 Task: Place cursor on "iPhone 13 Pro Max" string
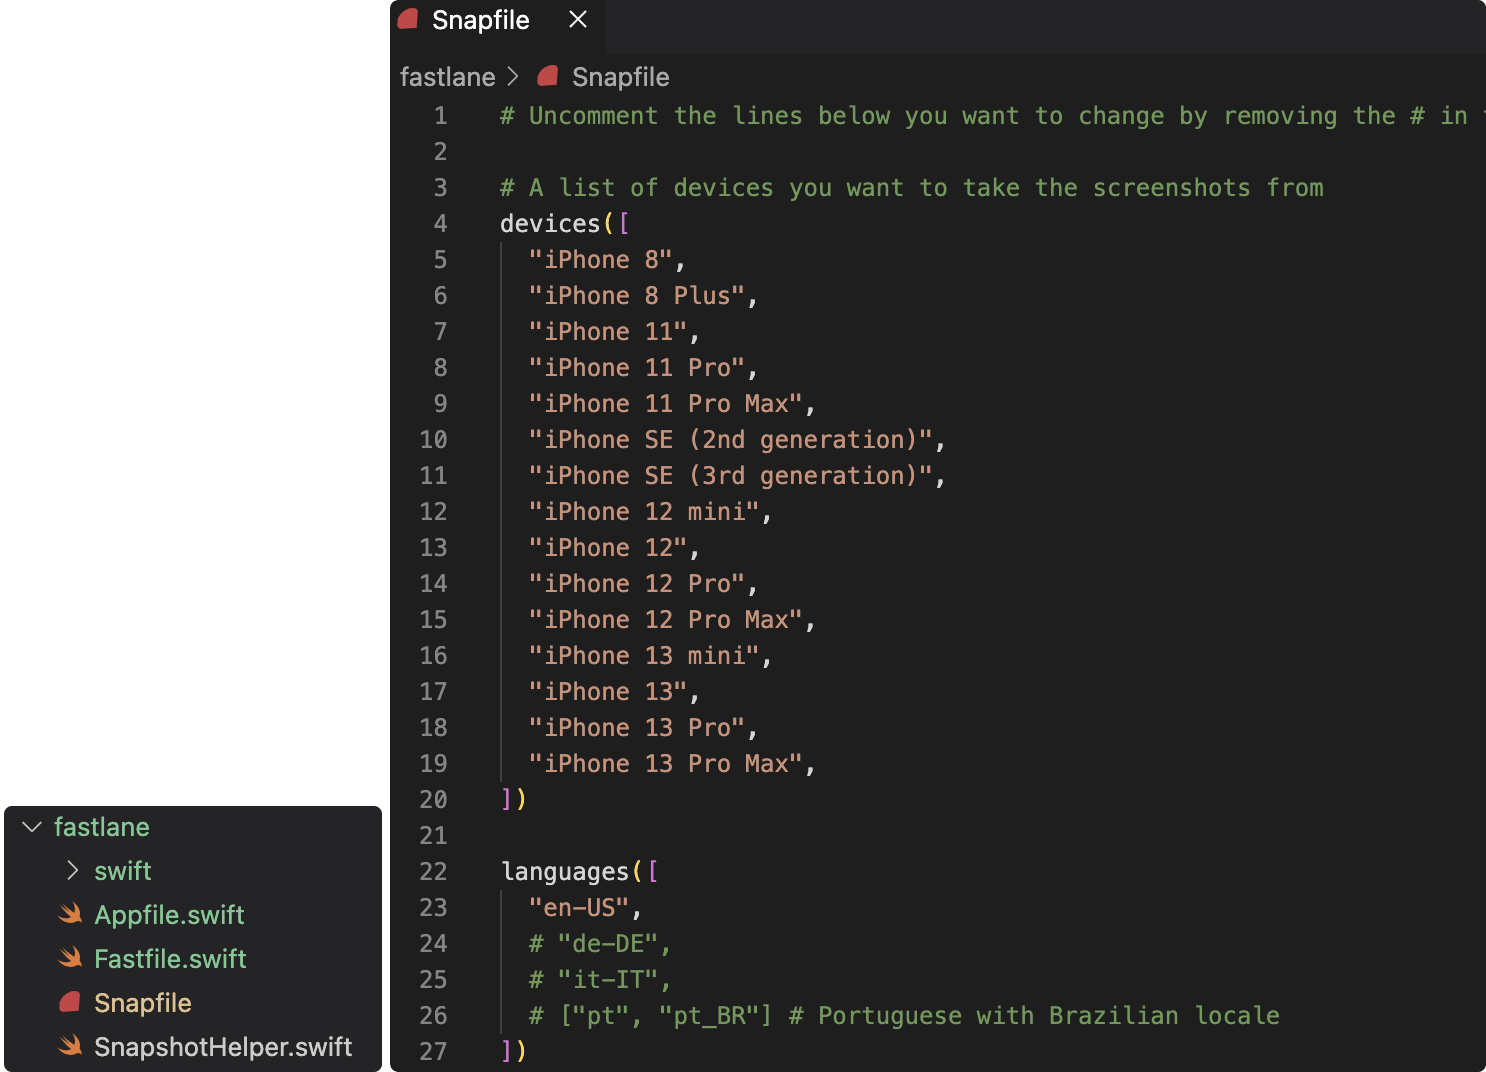(x=665, y=764)
